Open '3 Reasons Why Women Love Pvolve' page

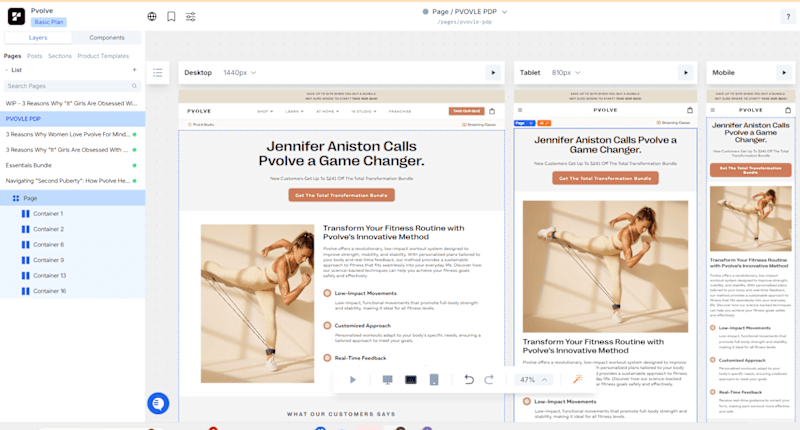72,135
